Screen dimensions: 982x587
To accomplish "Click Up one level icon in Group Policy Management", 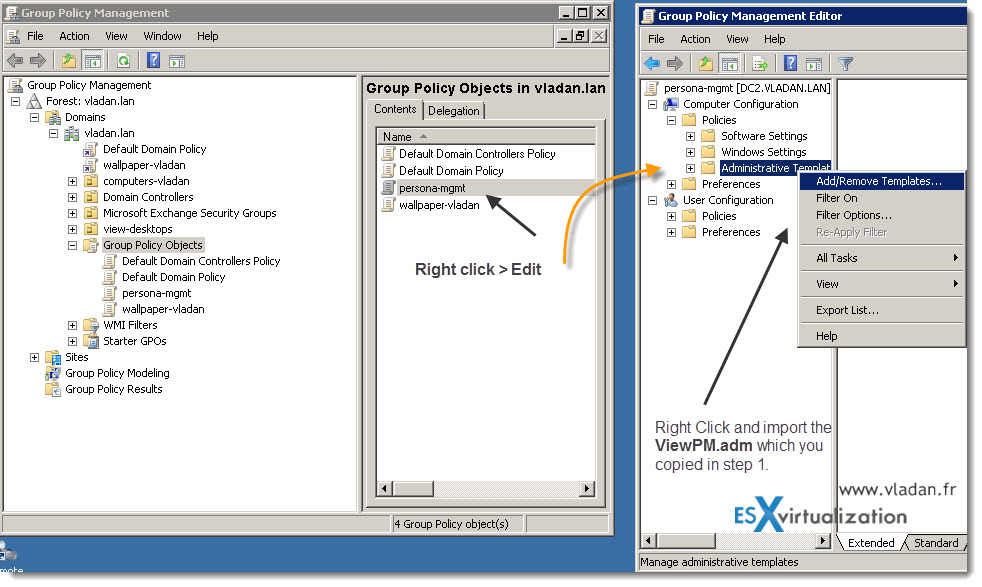I will point(69,61).
